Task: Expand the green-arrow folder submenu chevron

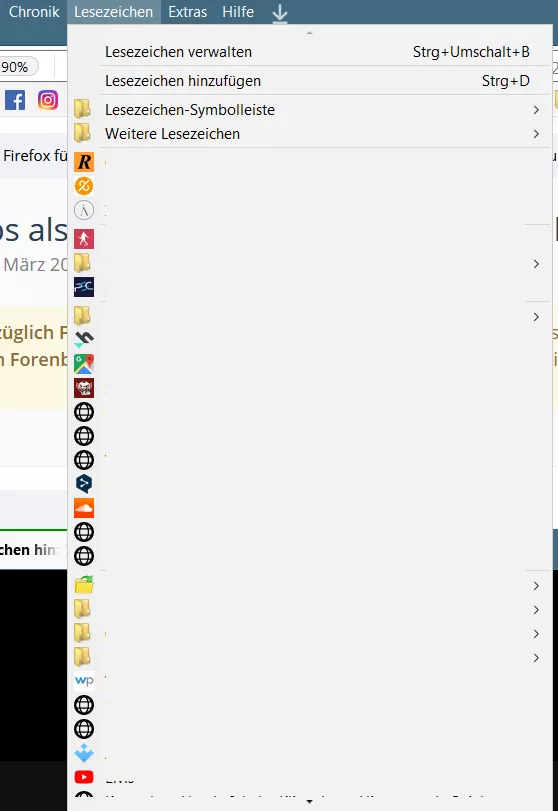Action: point(536,585)
